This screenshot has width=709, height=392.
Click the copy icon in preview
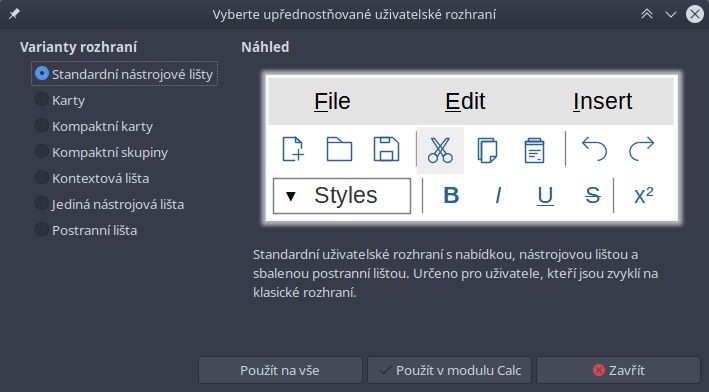487,150
